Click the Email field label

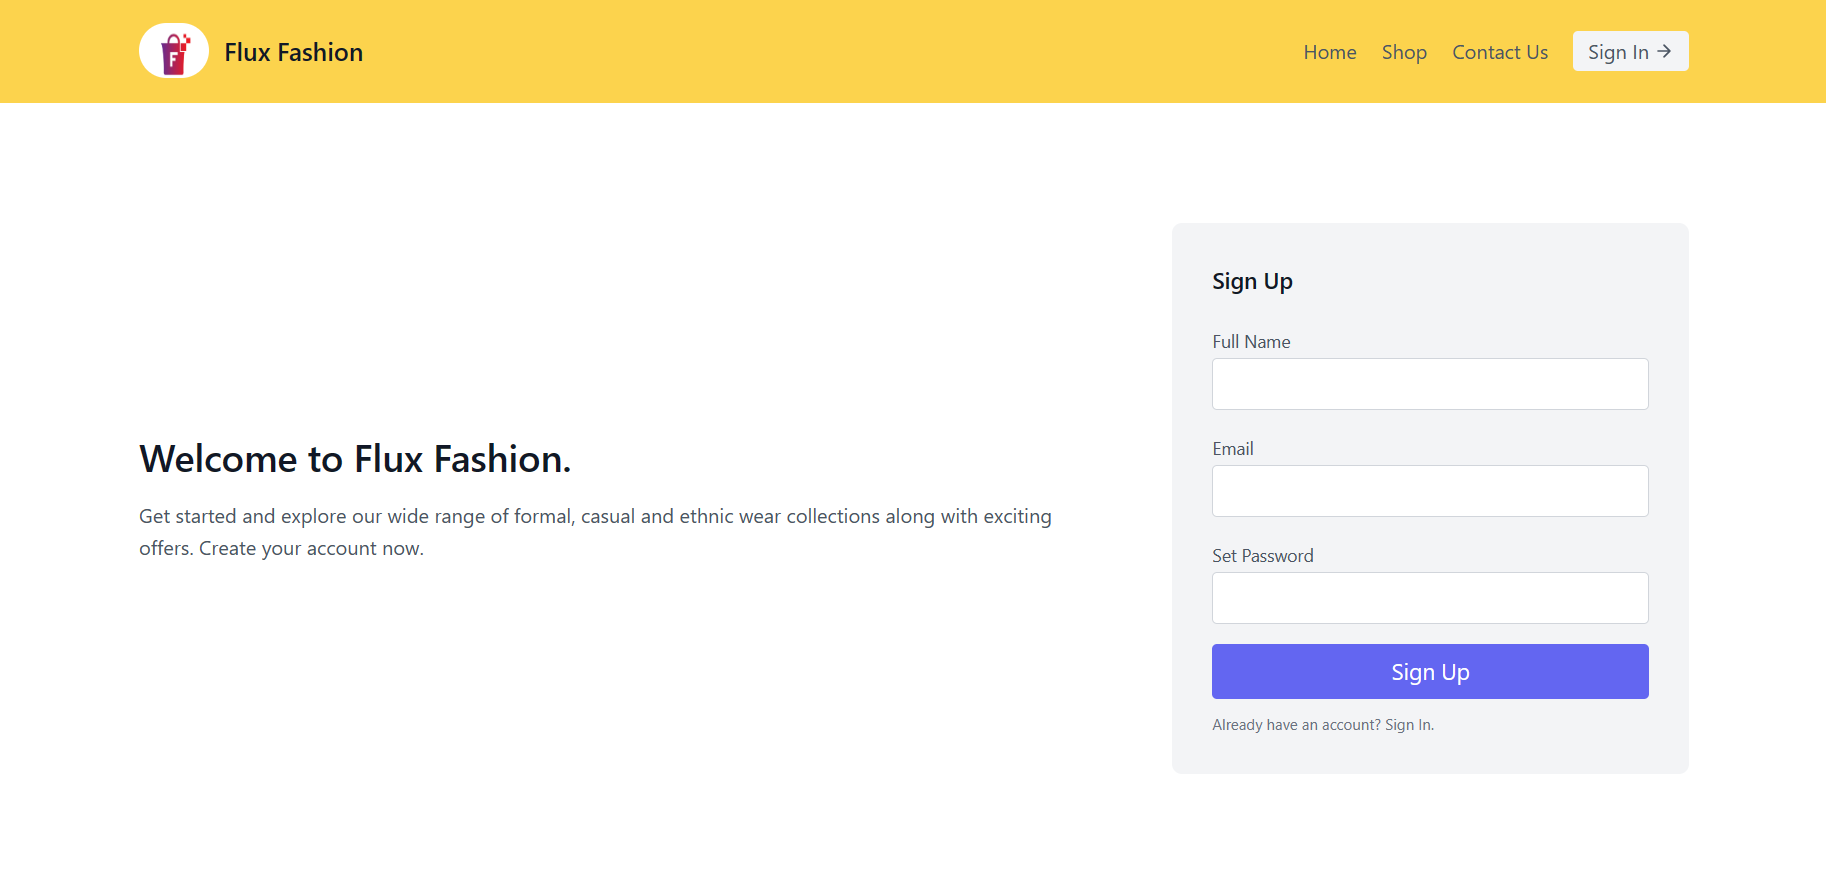tap(1232, 448)
